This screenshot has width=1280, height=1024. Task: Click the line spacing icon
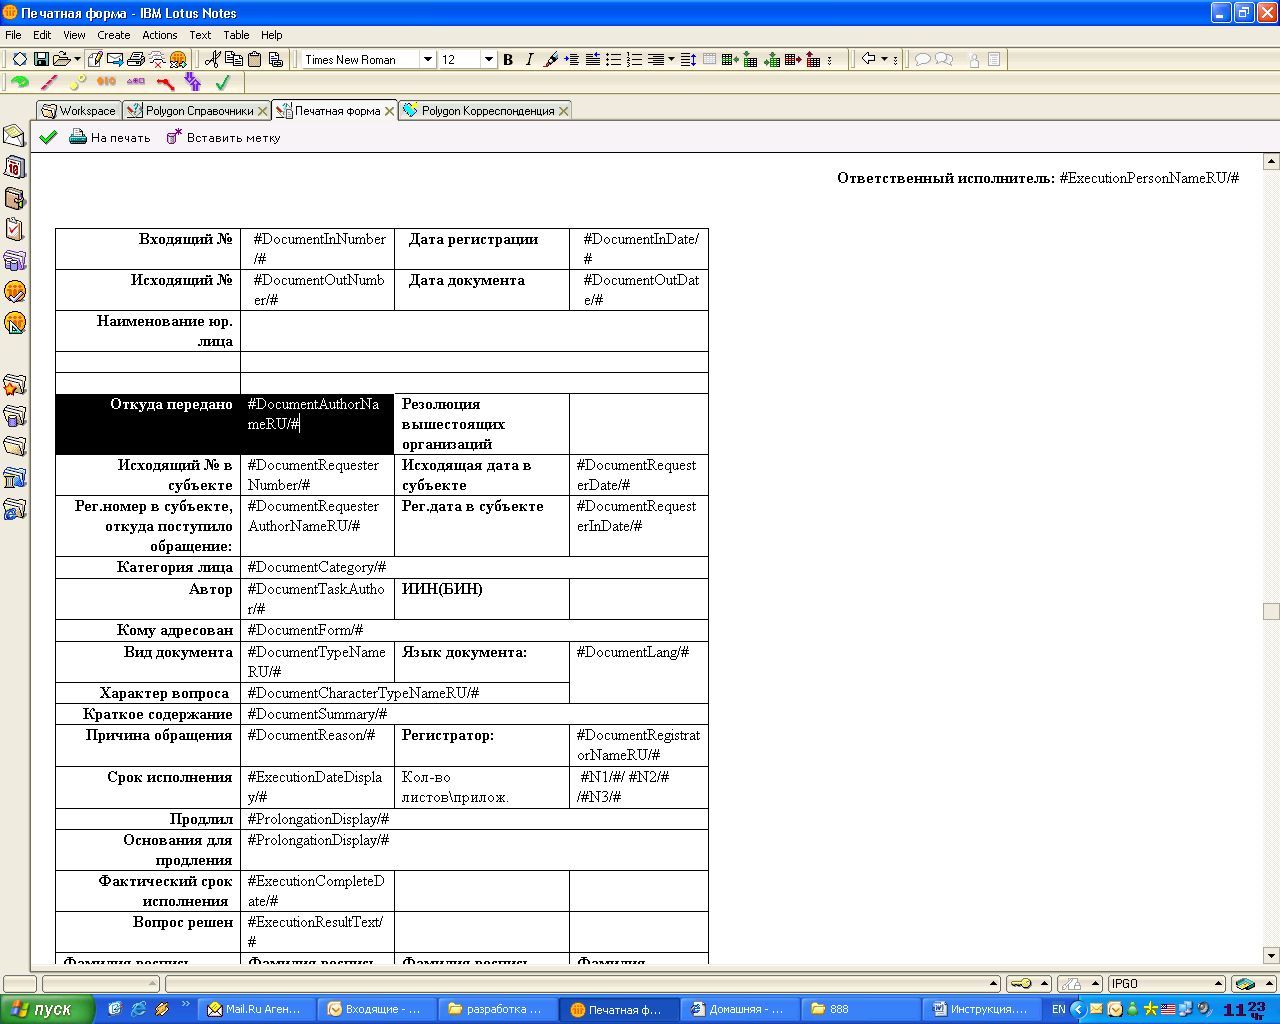point(688,59)
